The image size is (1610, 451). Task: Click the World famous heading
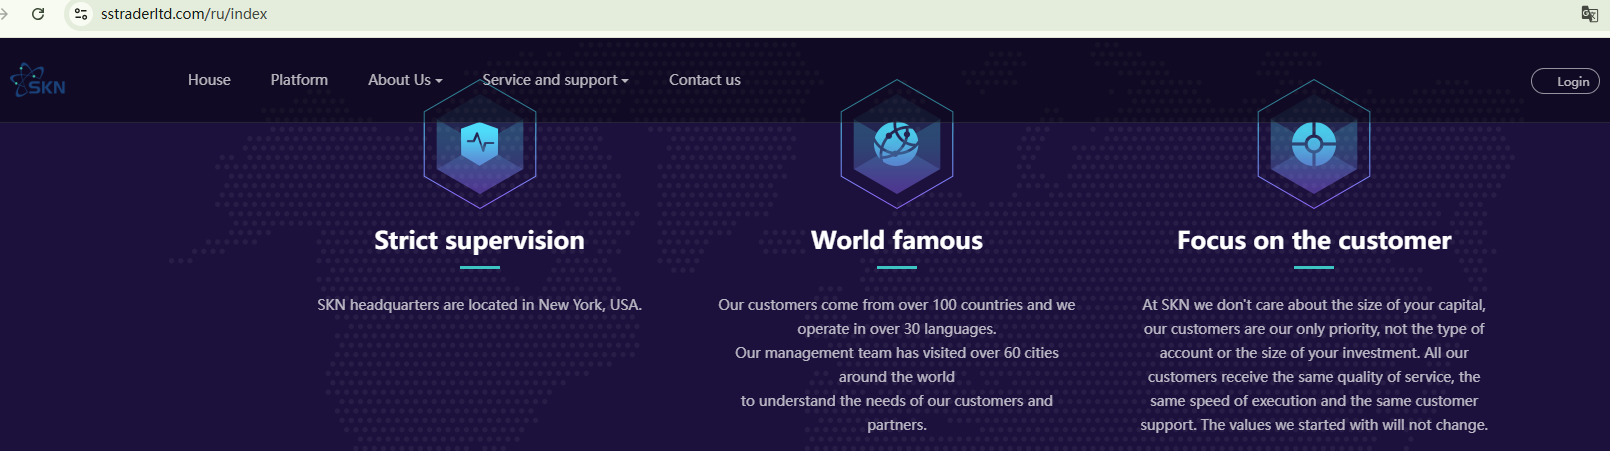896,240
